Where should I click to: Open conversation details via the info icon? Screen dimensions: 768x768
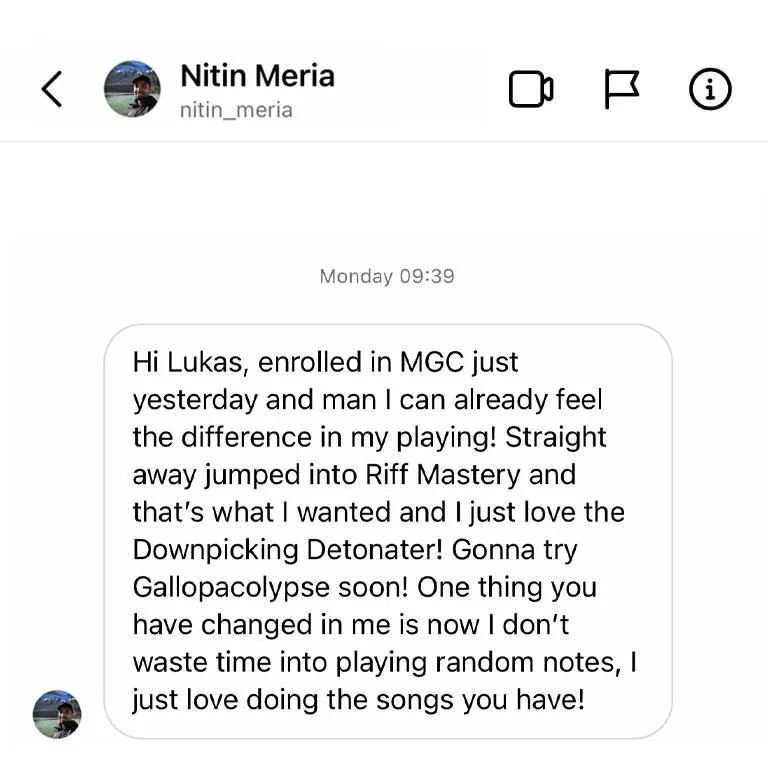[x=710, y=89]
